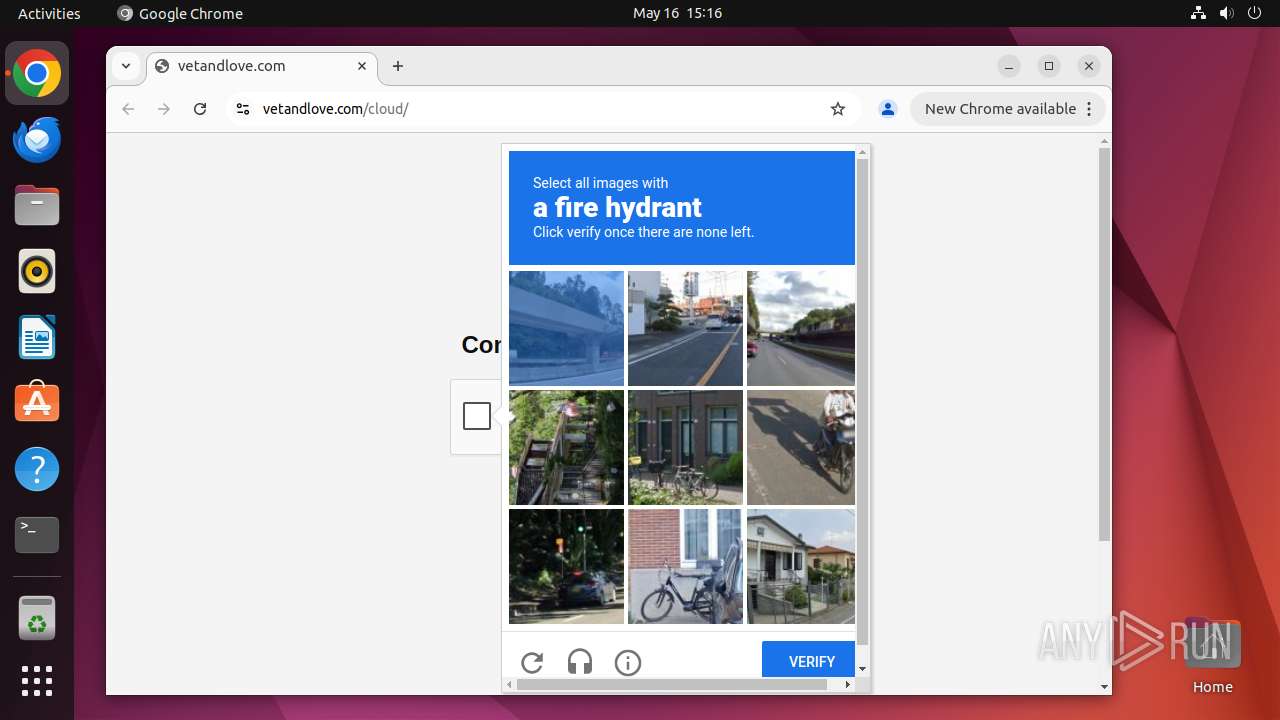Select the white house image tile
The width and height of the screenshot is (1280, 720).
(801, 566)
